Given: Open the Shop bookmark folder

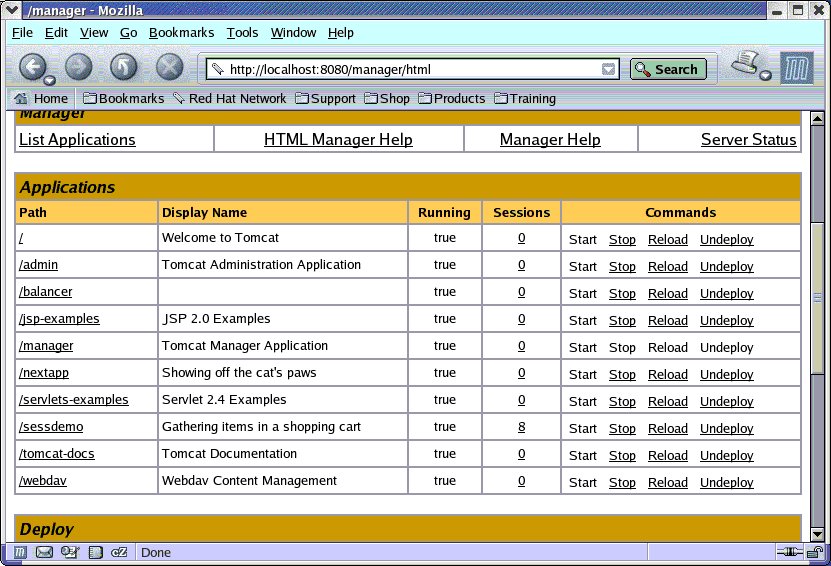Looking at the screenshot, I should point(387,99).
